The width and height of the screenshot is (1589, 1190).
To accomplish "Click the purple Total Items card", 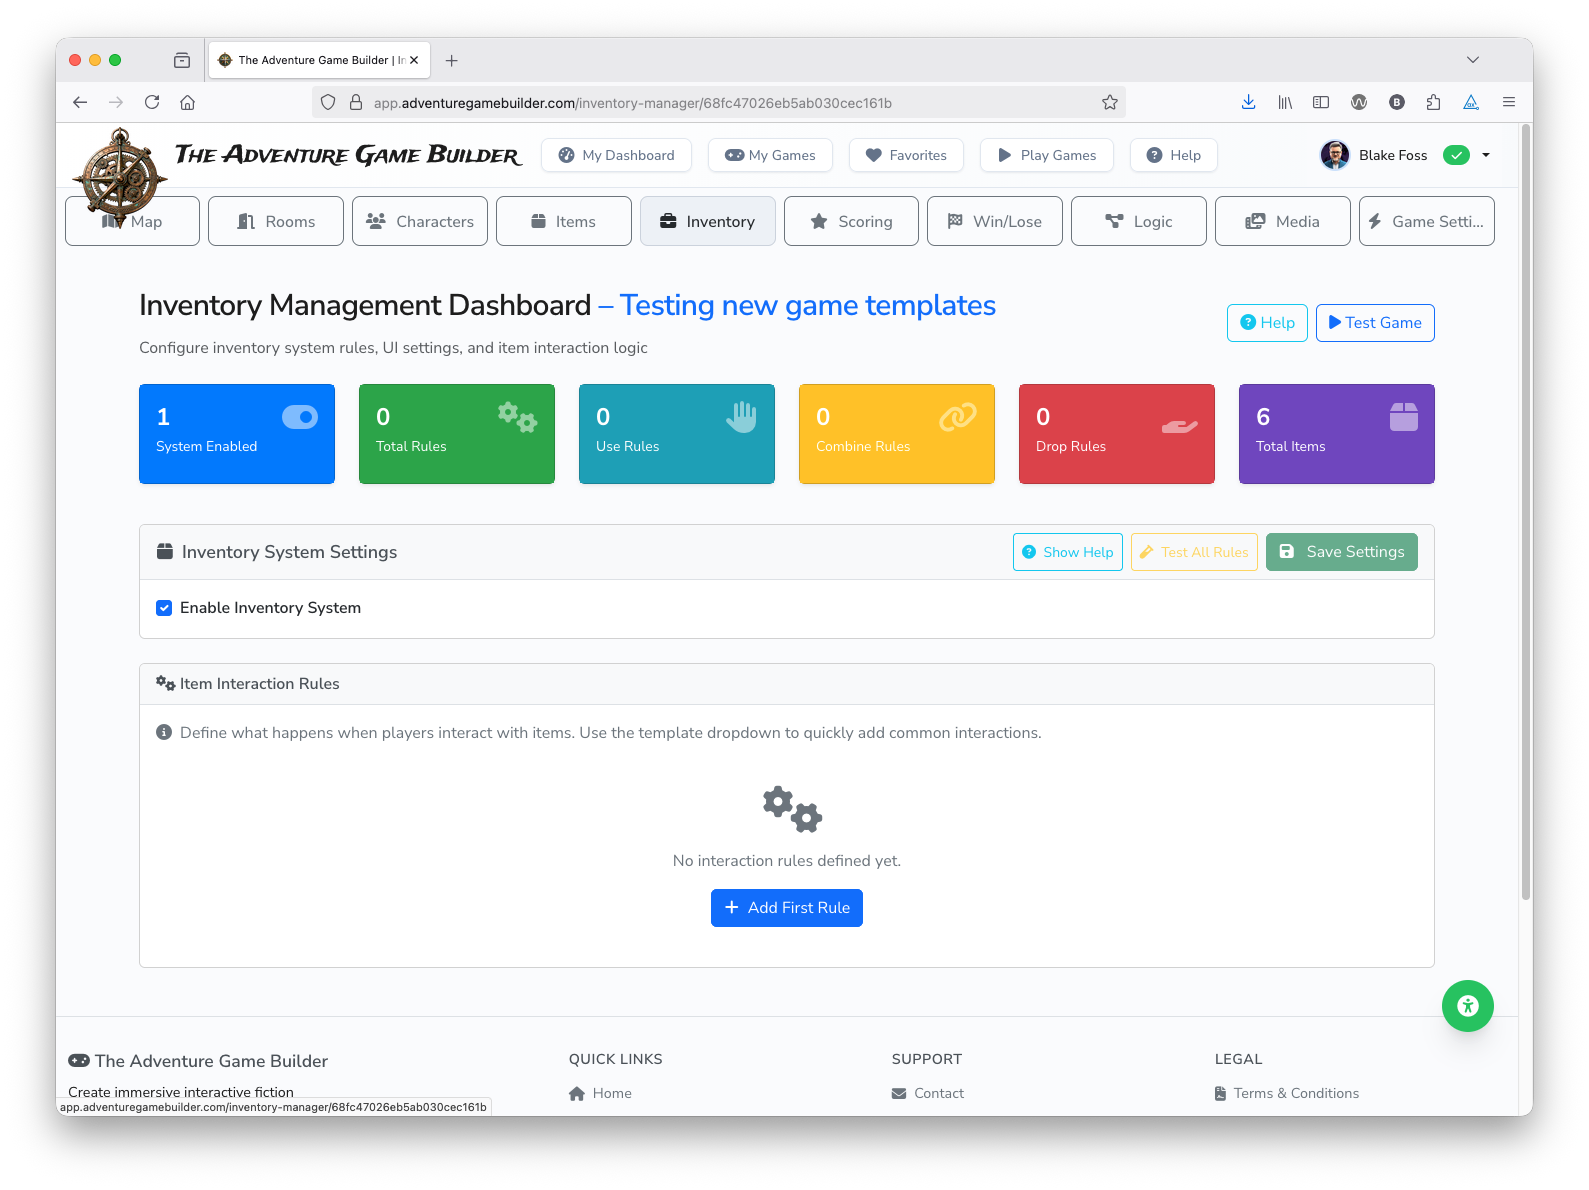I will 1336,434.
